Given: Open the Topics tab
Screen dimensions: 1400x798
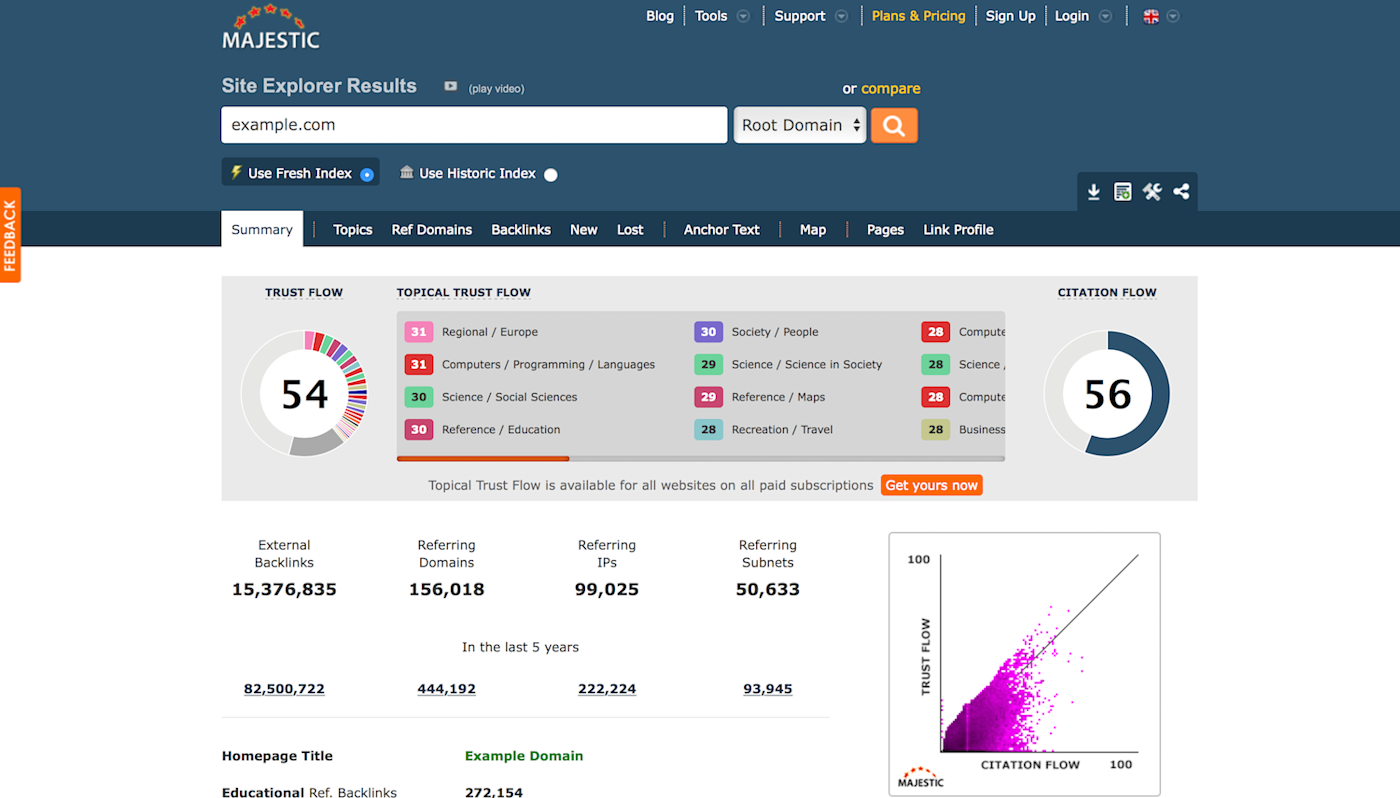Looking at the screenshot, I should click(x=353, y=230).
